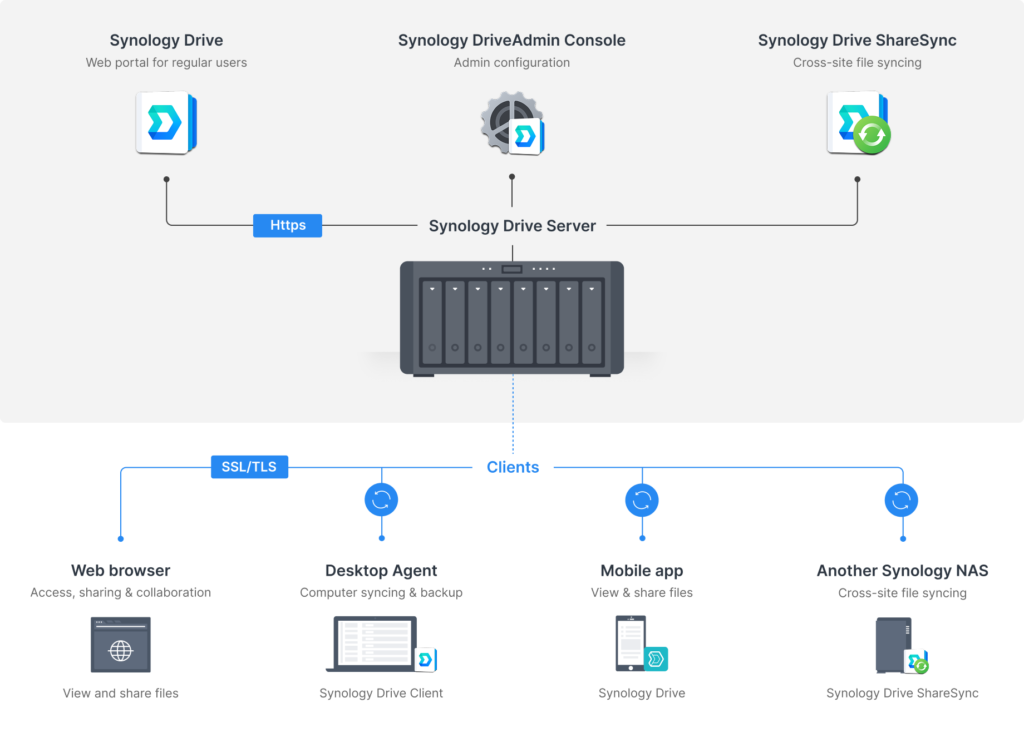Click the SSL/TLS protocol badge
The height and width of the screenshot is (752, 1024).
coord(249,467)
